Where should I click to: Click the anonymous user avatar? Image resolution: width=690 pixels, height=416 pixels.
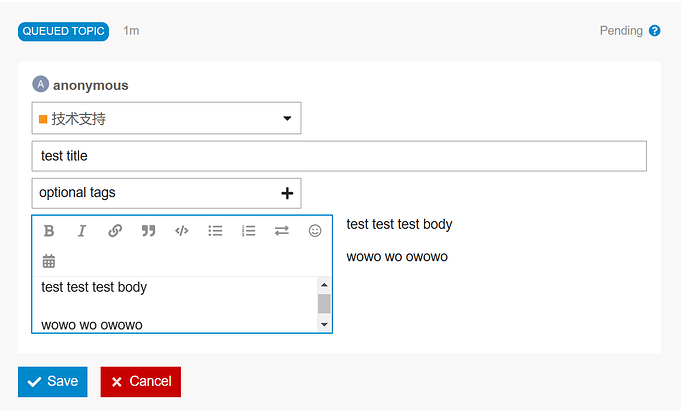click(40, 84)
